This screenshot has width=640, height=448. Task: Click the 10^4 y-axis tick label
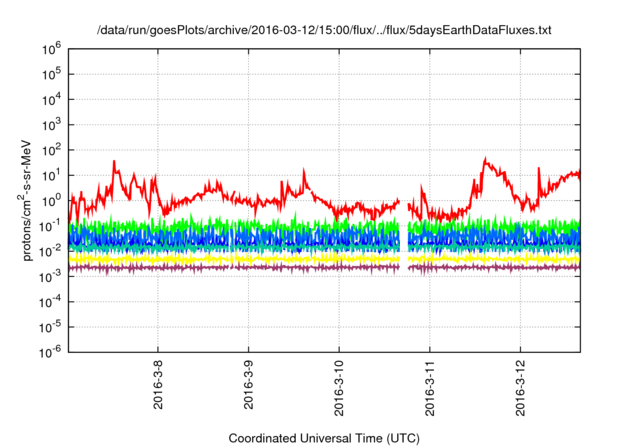click(x=51, y=100)
